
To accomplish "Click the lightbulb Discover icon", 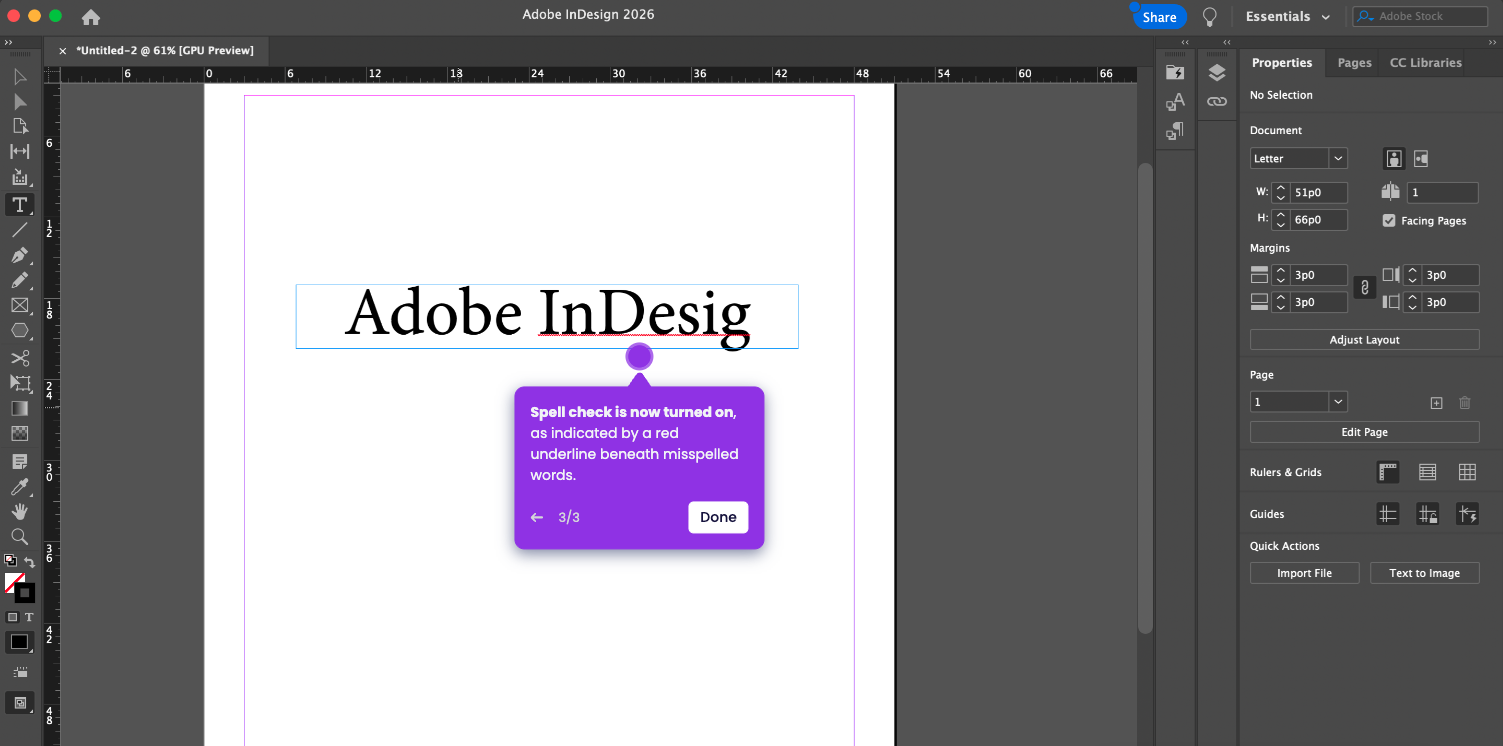I will click(x=1209, y=17).
